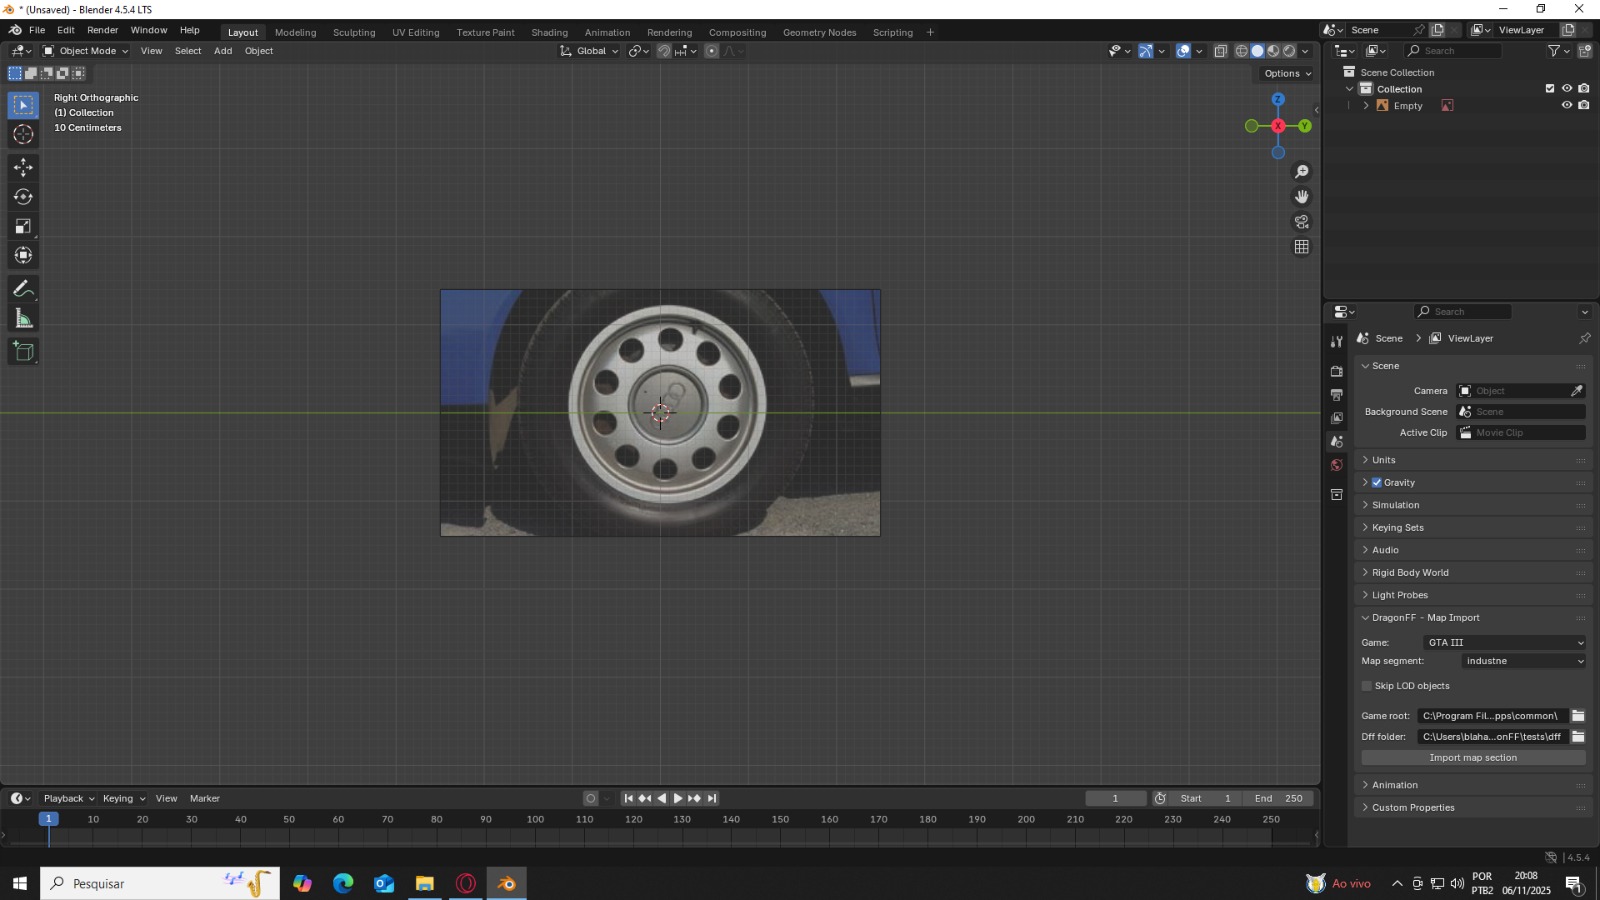Click the Import map section button
Screen dimensions: 1600x900
pos(1473,758)
